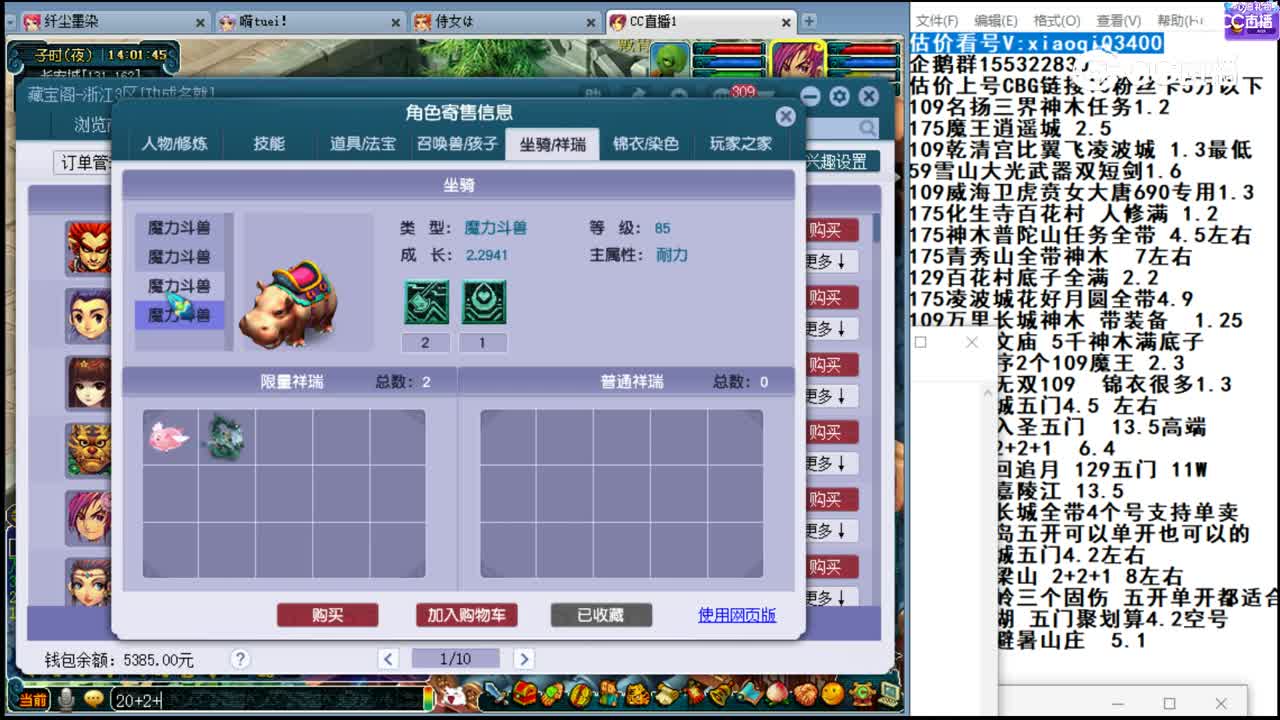The width and height of the screenshot is (1280, 720).
Task: Switch to 技能 tab
Action: tap(269, 144)
